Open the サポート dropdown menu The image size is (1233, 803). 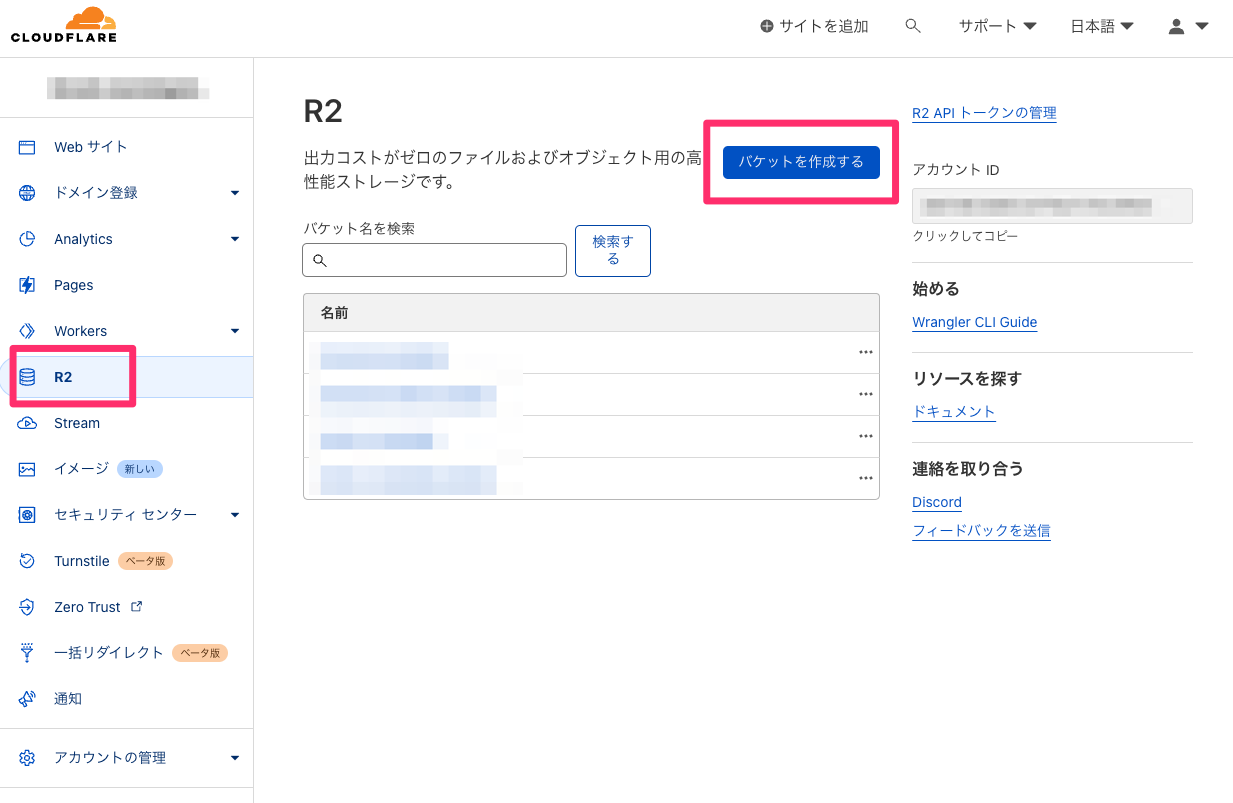[996, 26]
